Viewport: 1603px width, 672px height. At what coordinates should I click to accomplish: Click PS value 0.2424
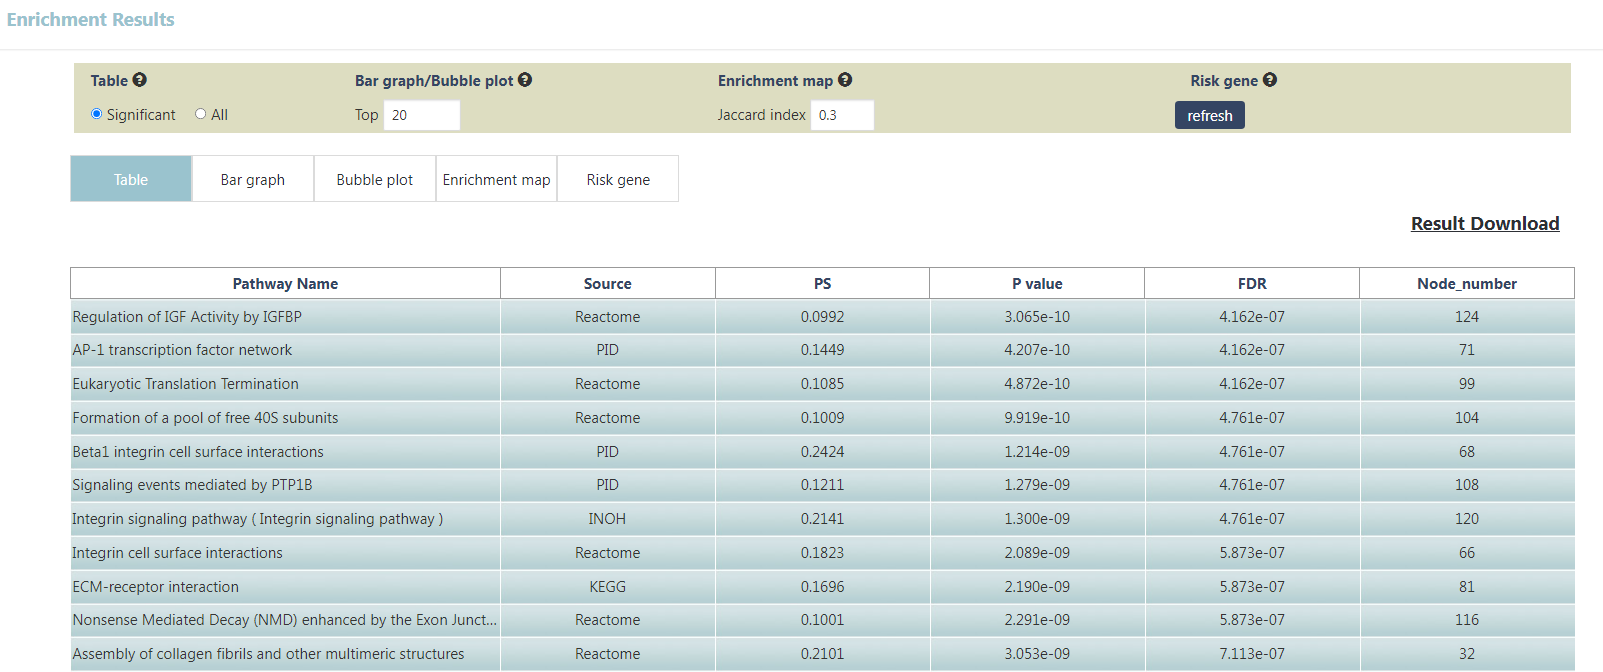pos(822,452)
